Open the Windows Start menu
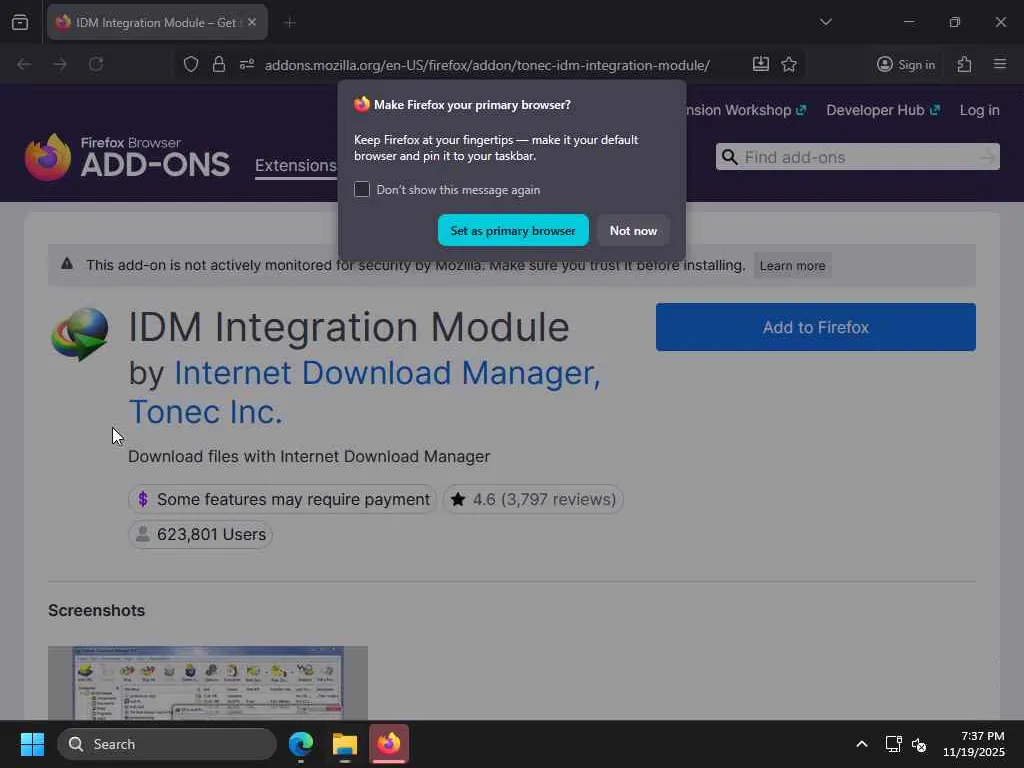 point(32,744)
